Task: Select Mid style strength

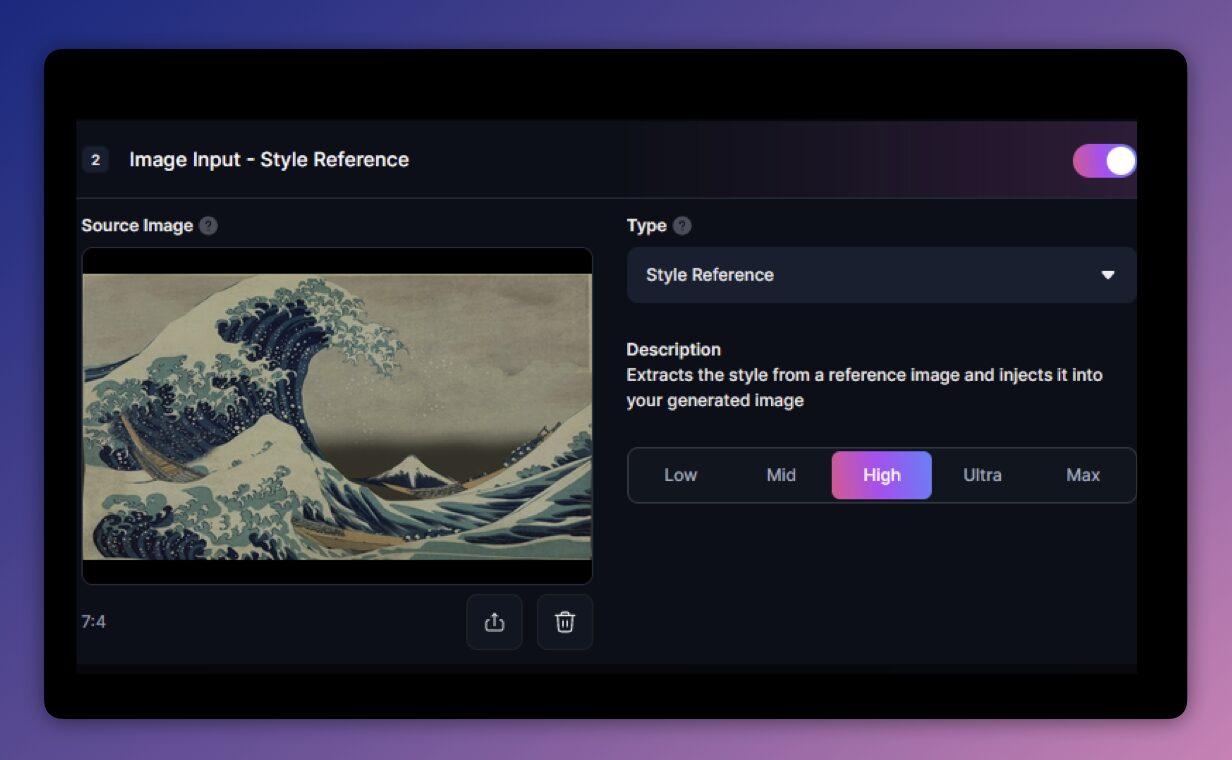Action: click(781, 475)
